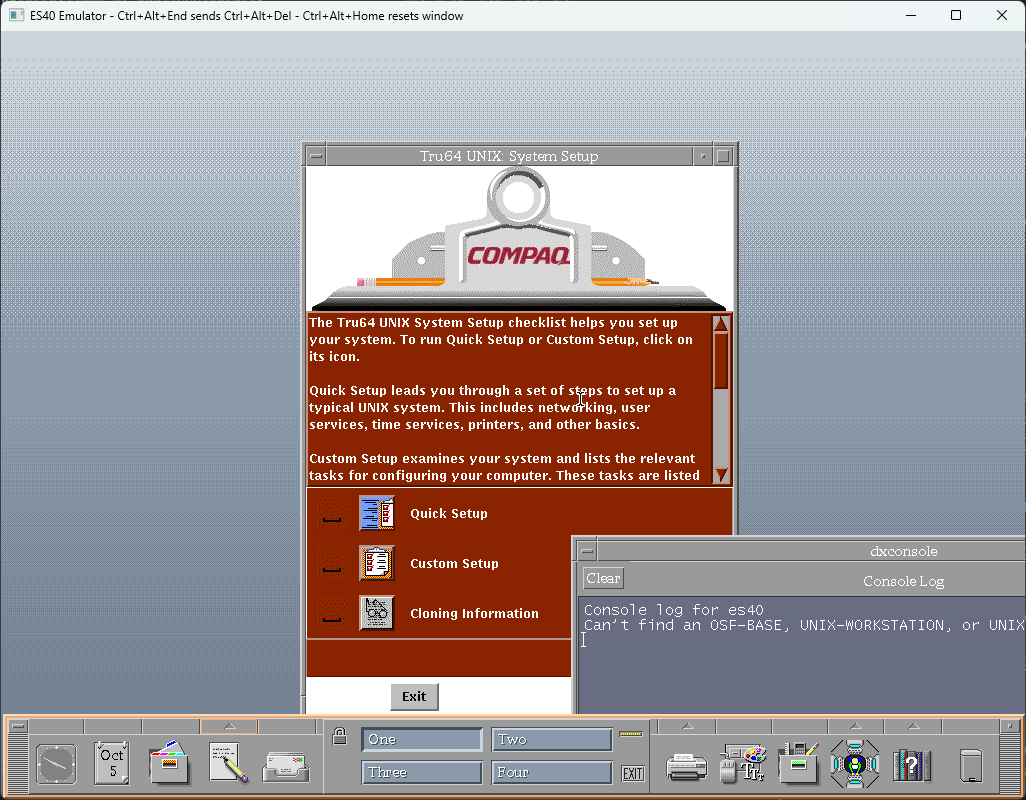Maximize the ES40 Emulator window
The image size is (1026, 800).
click(x=956, y=15)
